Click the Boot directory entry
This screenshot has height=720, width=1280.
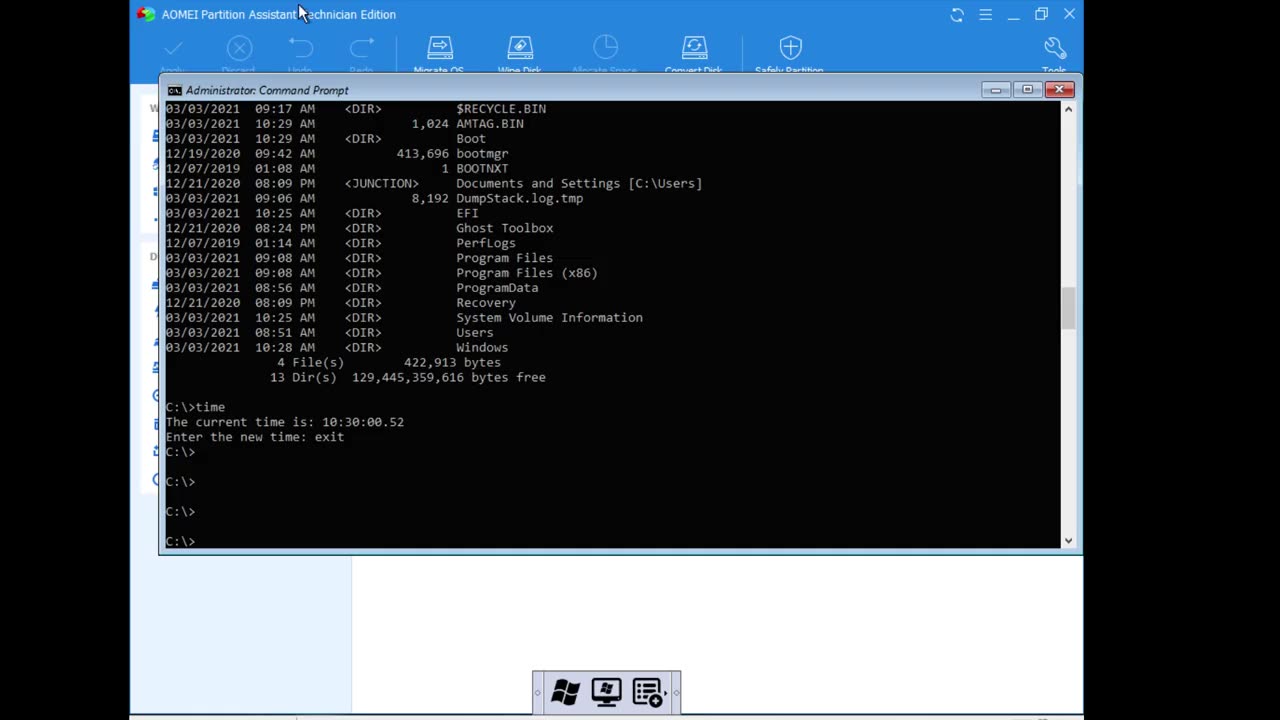[x=471, y=139]
